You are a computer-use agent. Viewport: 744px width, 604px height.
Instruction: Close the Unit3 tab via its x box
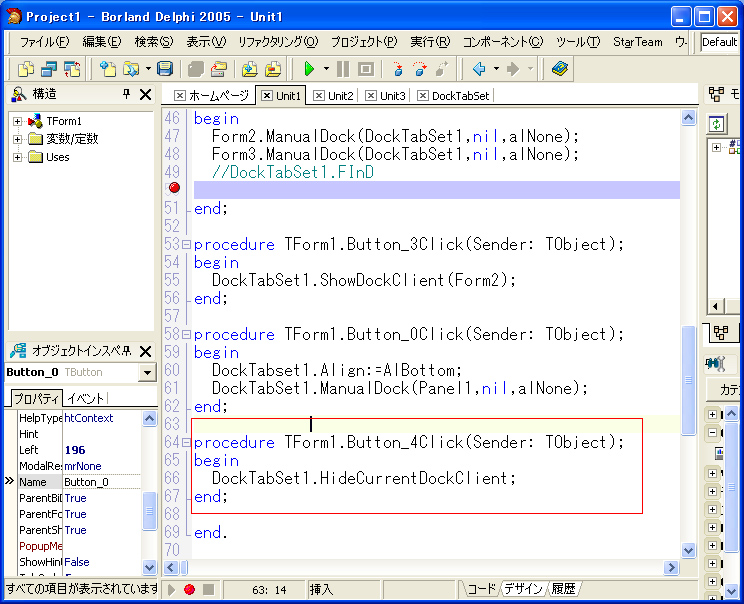coord(371,96)
